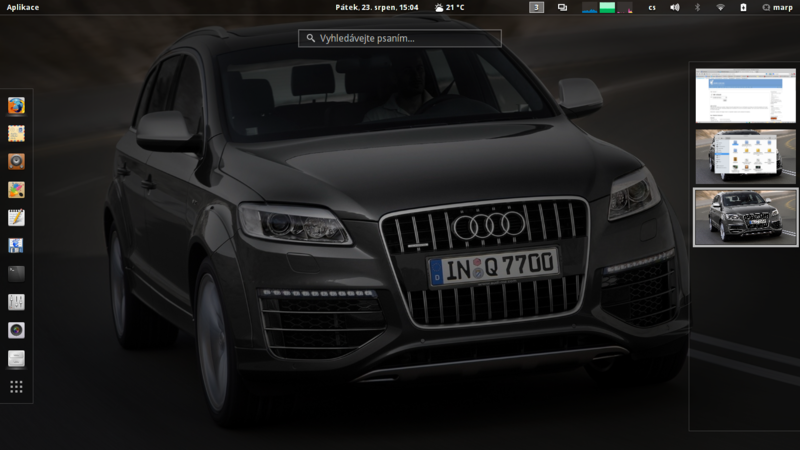Viewport: 800px width, 450px height.
Task: Show all applications grid
Action: pyautogui.click(x=16, y=387)
